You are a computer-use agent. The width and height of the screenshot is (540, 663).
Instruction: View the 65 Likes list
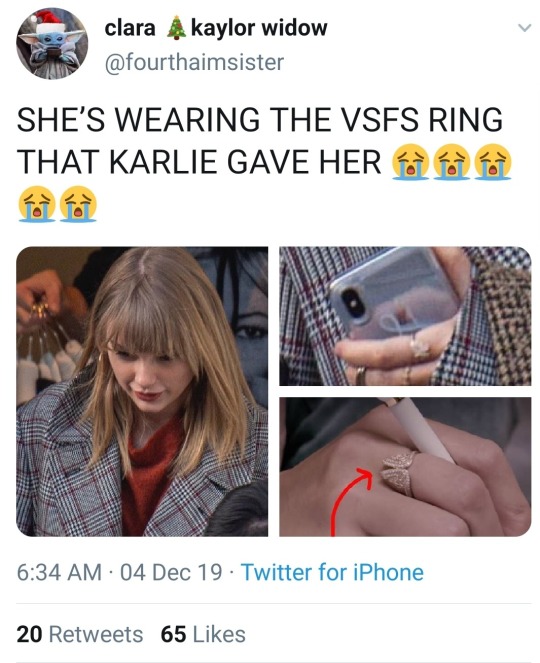[x=203, y=634]
